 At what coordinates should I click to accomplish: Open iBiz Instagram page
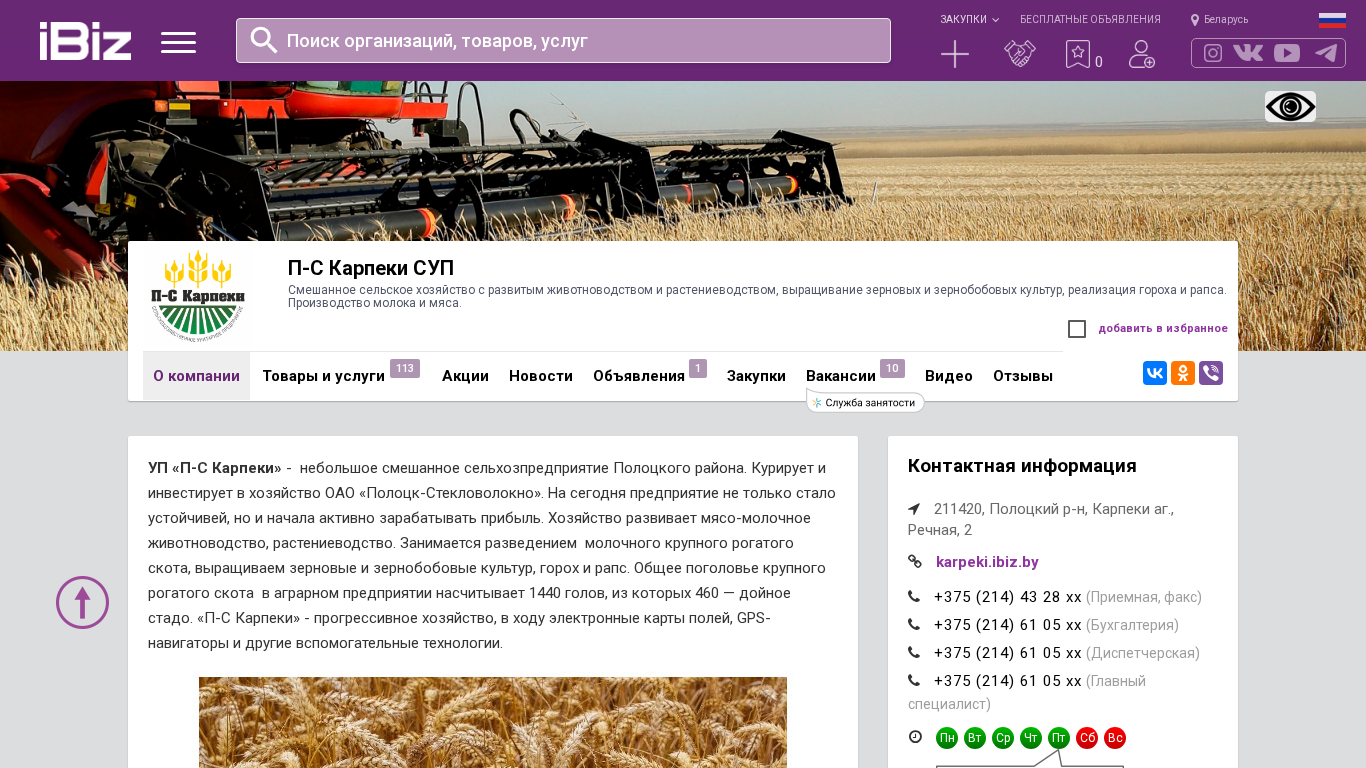[1213, 53]
